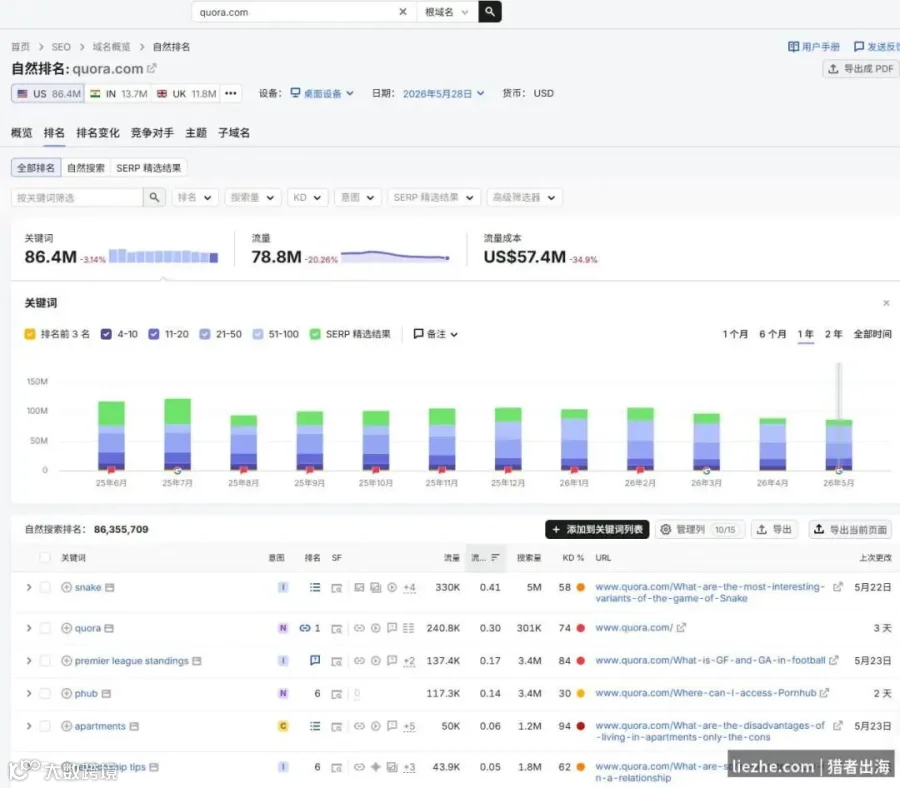Toggle the 11-20 positions checkbox
Image resolution: width=900 pixels, height=788 pixels.
[x=154, y=334]
